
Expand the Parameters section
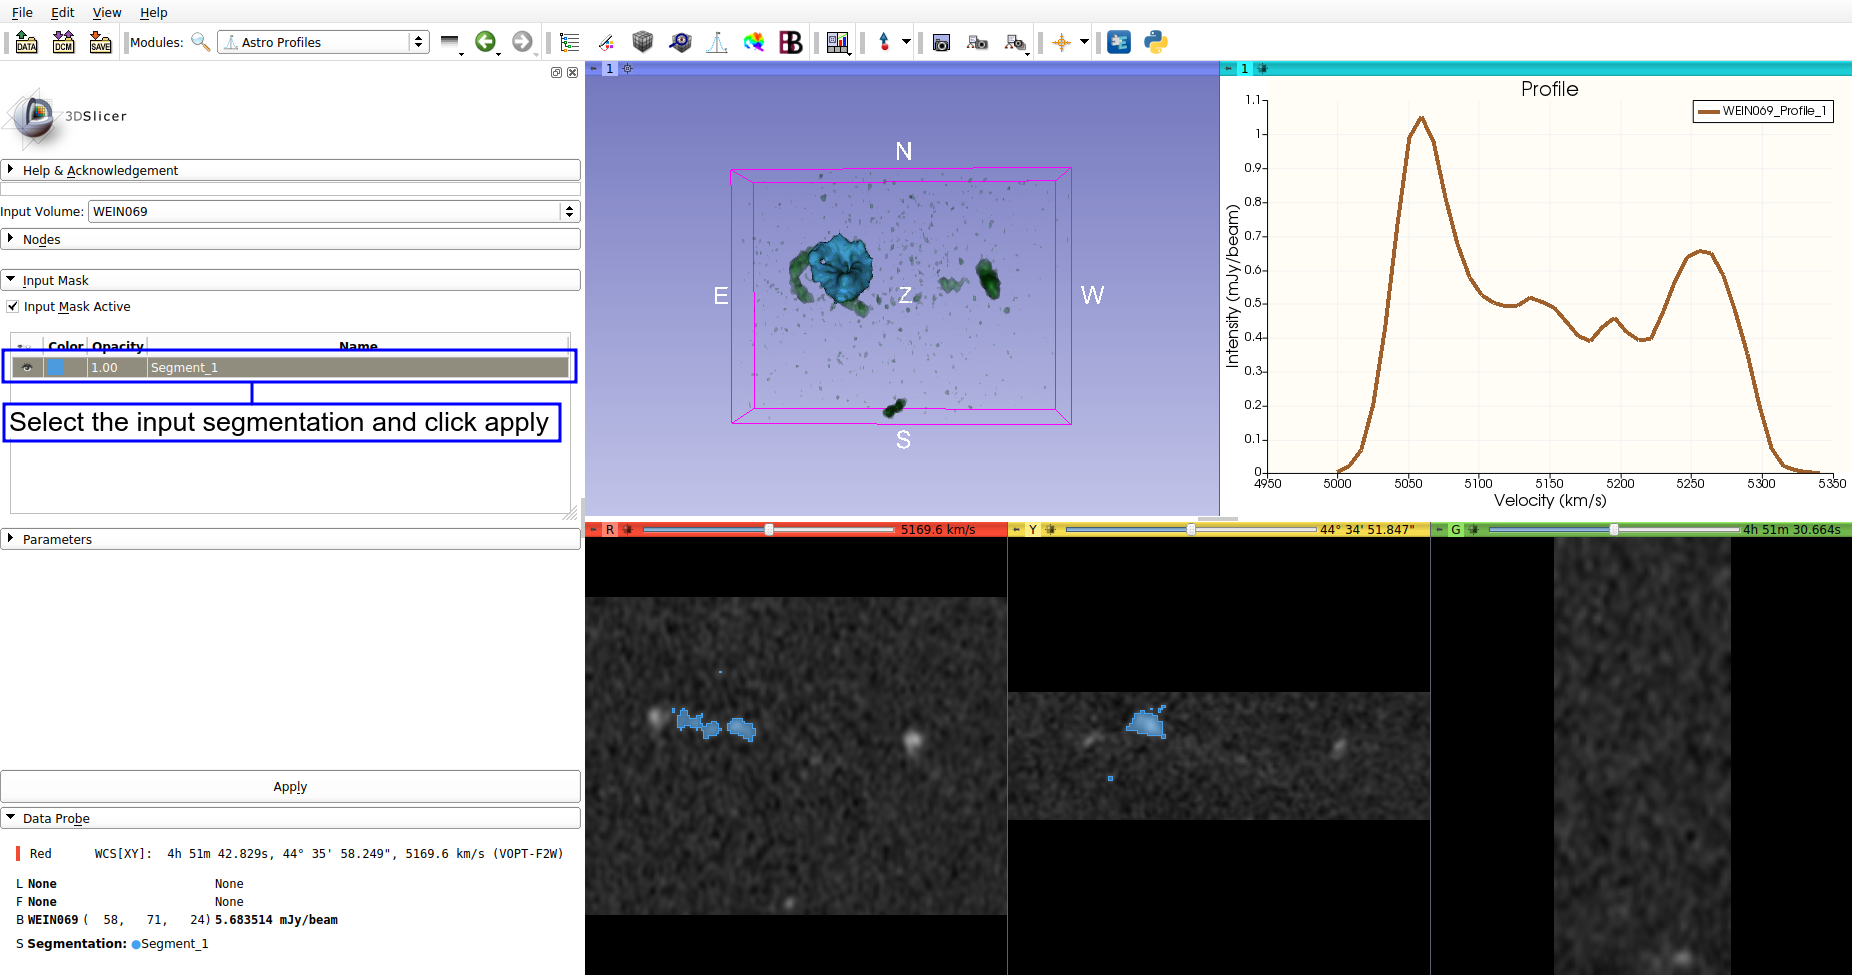(x=290, y=540)
